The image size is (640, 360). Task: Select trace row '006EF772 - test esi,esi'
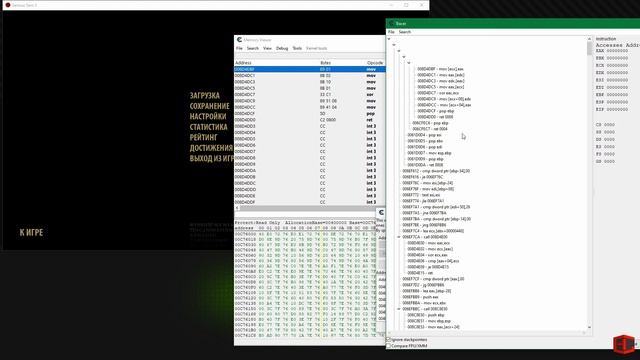(x=421, y=195)
